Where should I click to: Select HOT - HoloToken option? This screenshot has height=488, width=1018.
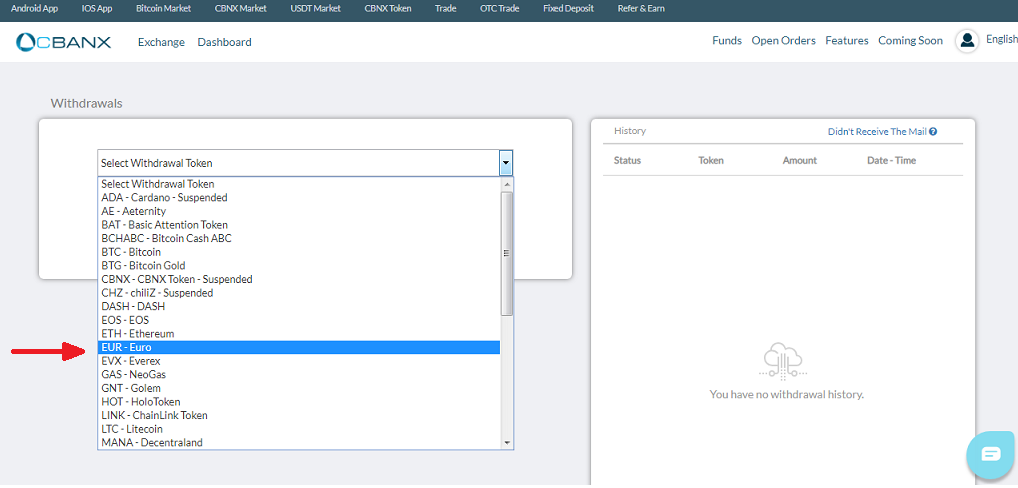299,402
